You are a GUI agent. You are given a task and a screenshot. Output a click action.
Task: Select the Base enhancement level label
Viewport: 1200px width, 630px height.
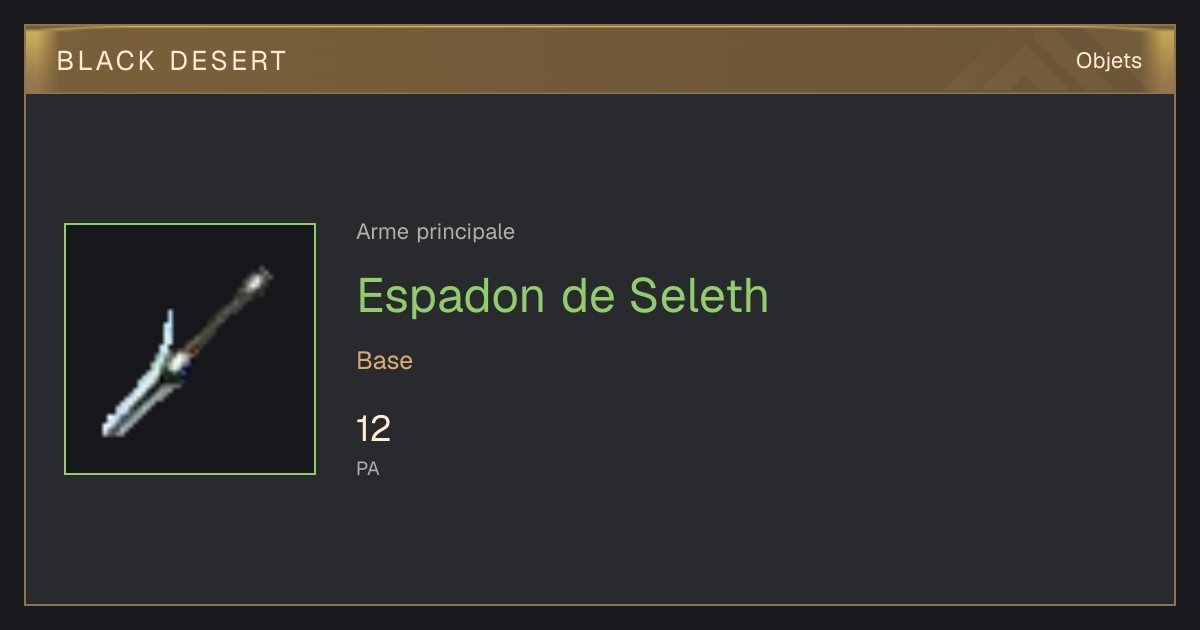pyautogui.click(x=385, y=361)
